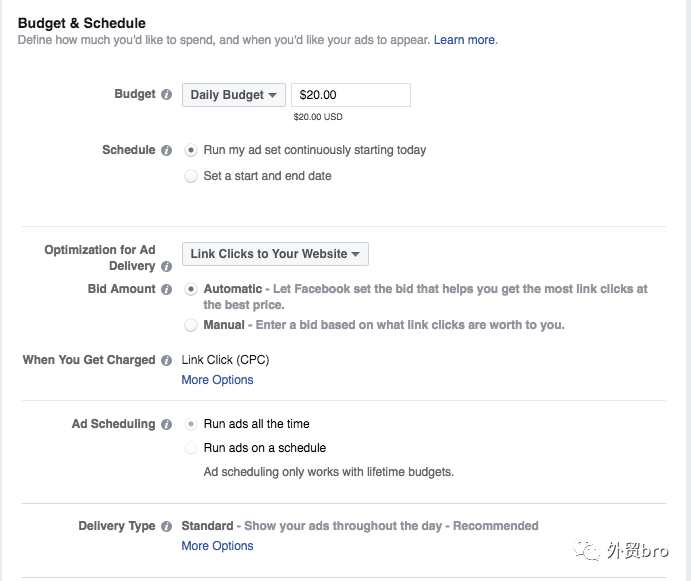This screenshot has height=581, width=691.
Task: Open the Learn more link
Action: [x=465, y=40]
